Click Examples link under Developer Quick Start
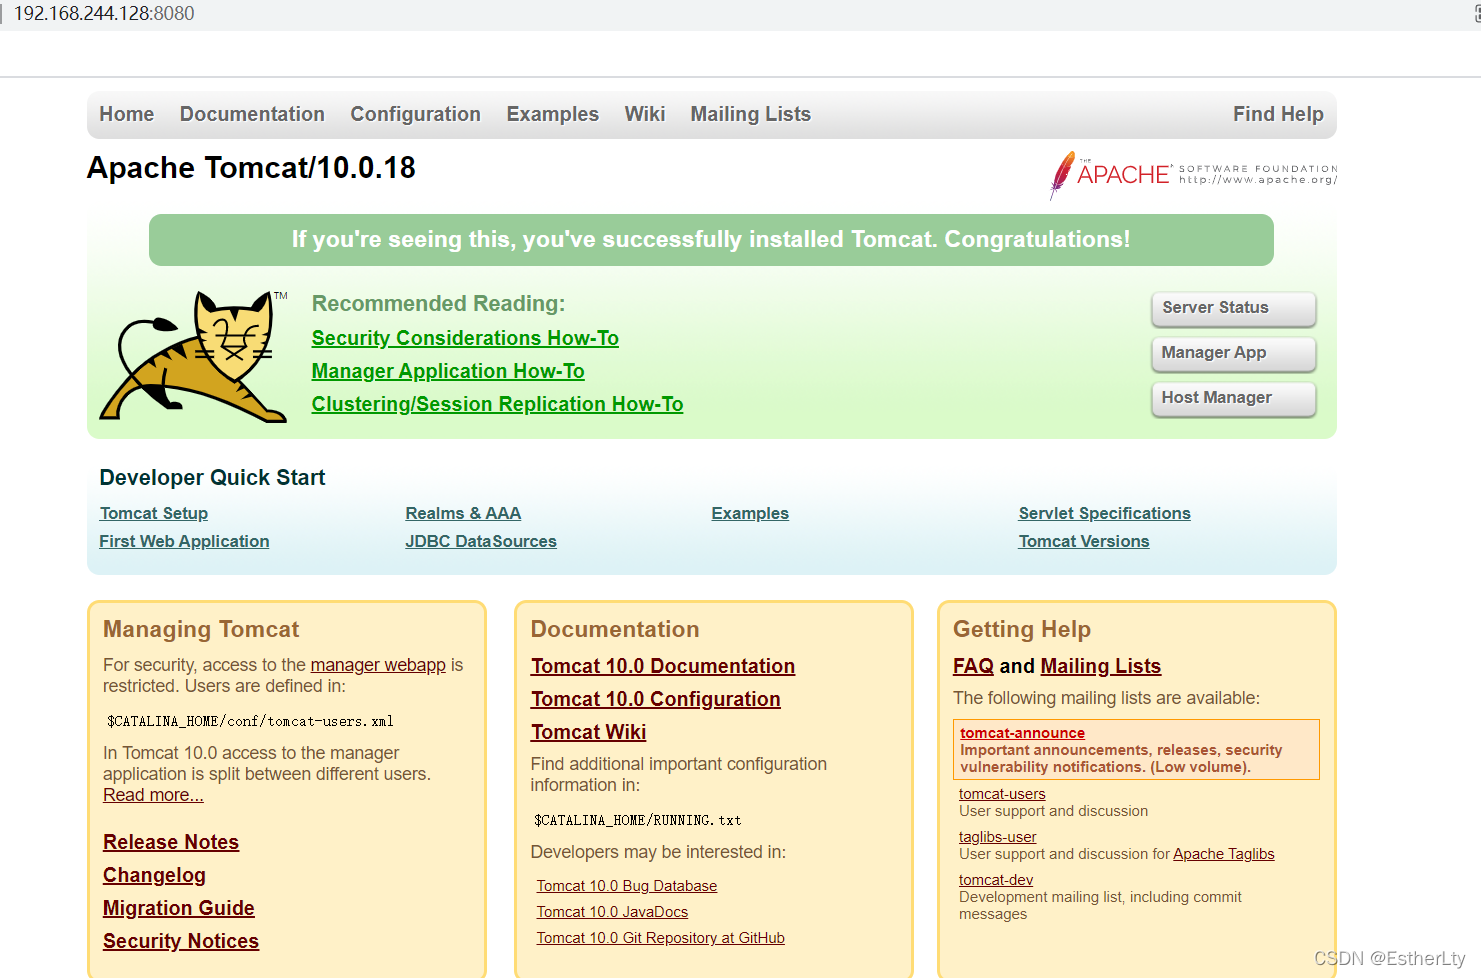 750,513
